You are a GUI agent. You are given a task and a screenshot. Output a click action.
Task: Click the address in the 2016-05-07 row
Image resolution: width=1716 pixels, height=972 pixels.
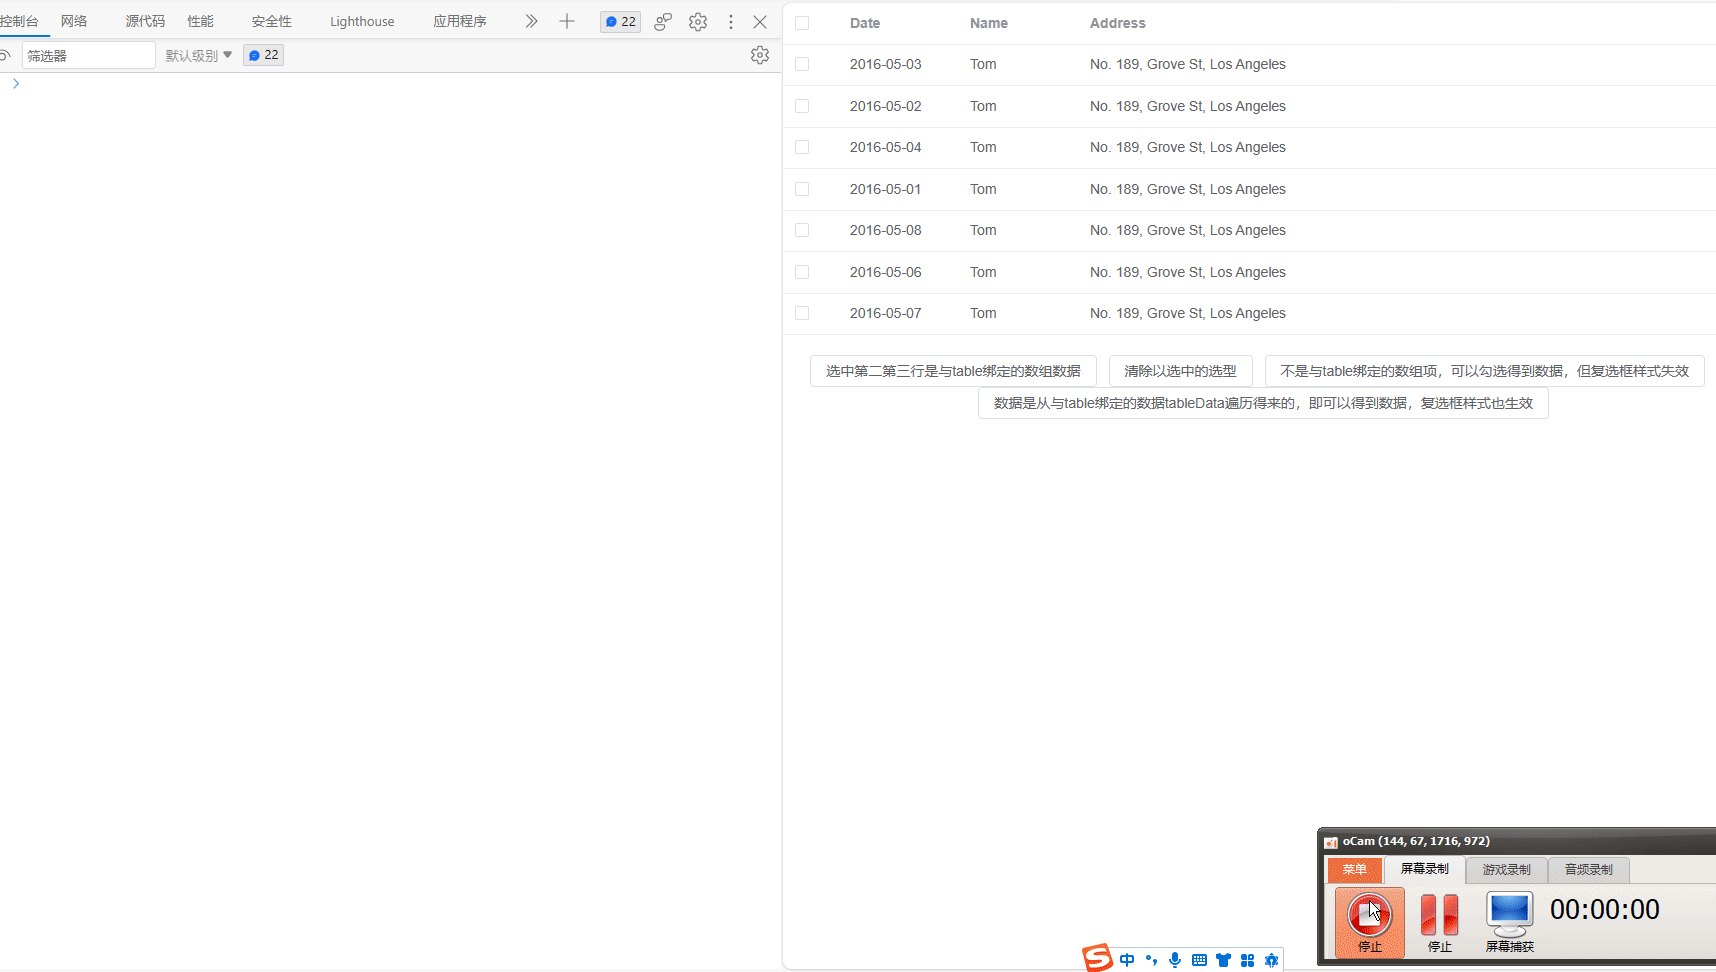point(1188,313)
